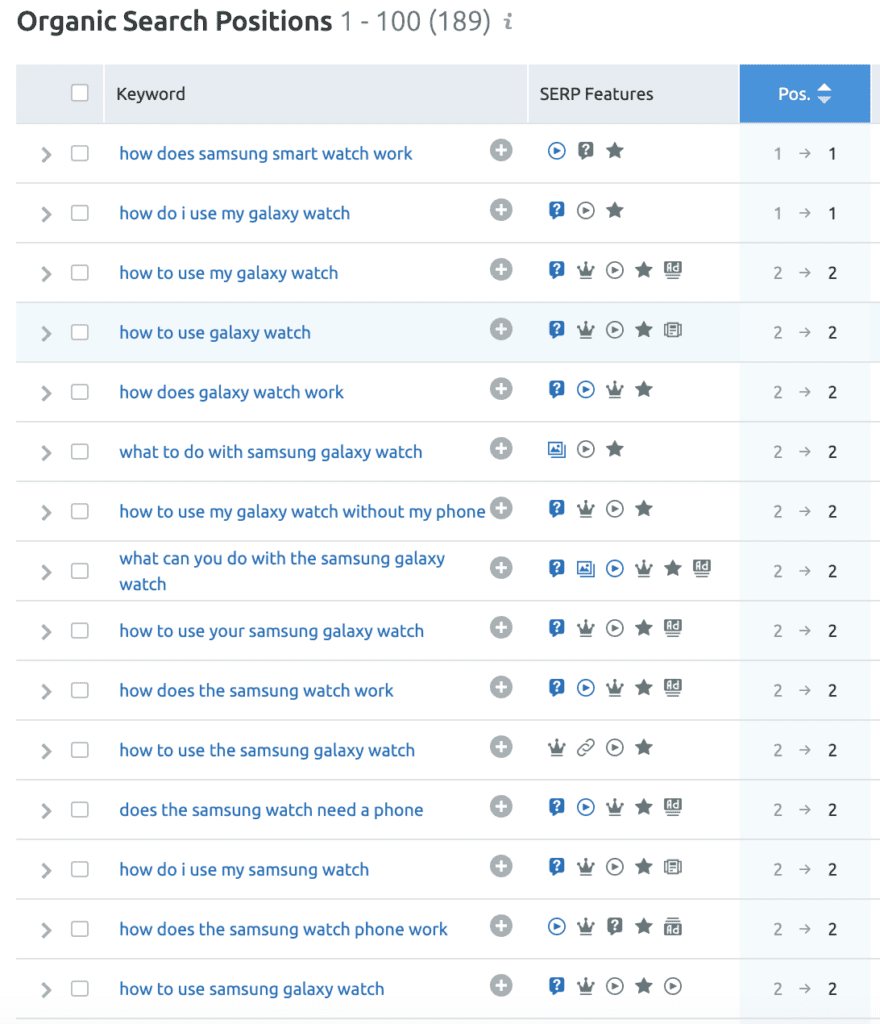Expand row 'how to use galaxy watch'
The width and height of the screenshot is (880, 1024).
point(46,334)
